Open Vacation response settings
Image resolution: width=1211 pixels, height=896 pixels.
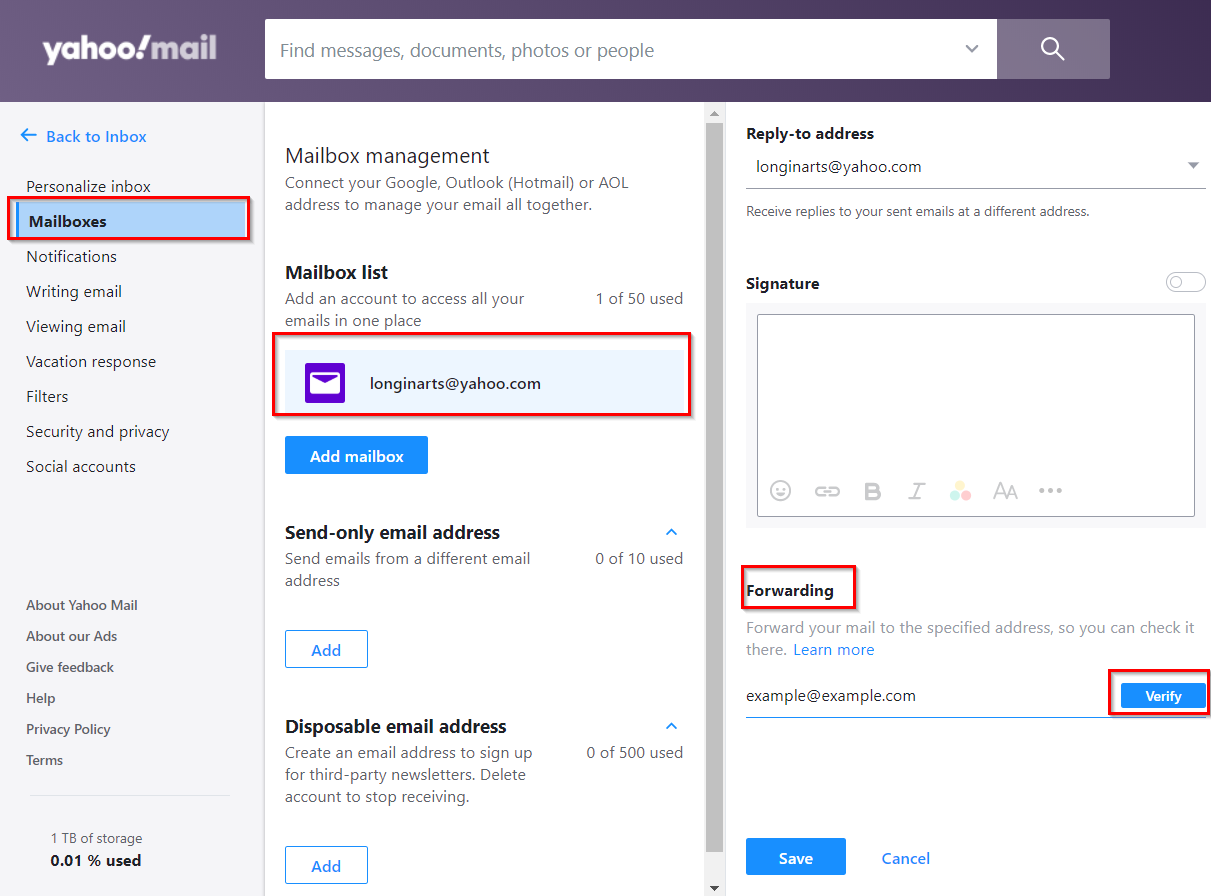pos(91,361)
